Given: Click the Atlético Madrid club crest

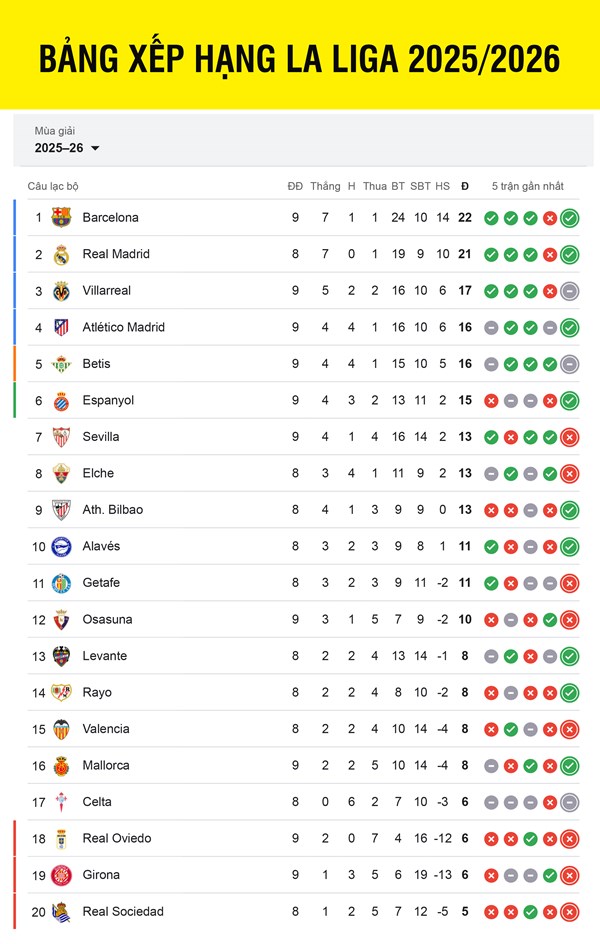Looking at the screenshot, I should pyautogui.click(x=62, y=327).
